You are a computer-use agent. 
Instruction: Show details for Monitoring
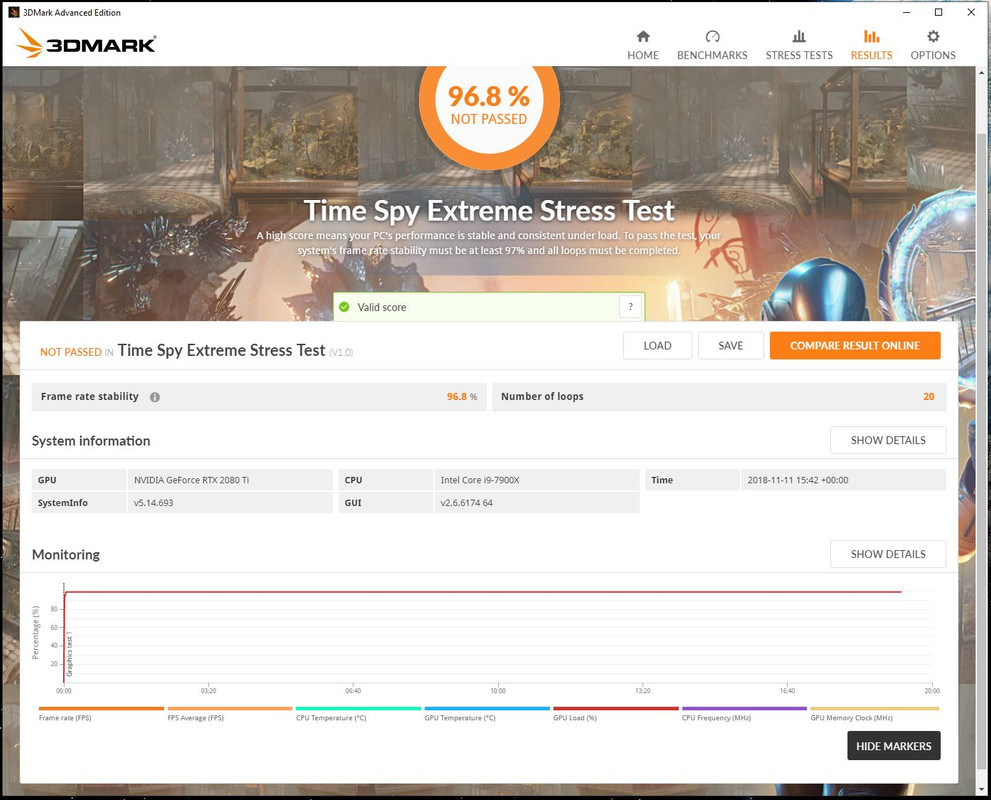click(888, 554)
